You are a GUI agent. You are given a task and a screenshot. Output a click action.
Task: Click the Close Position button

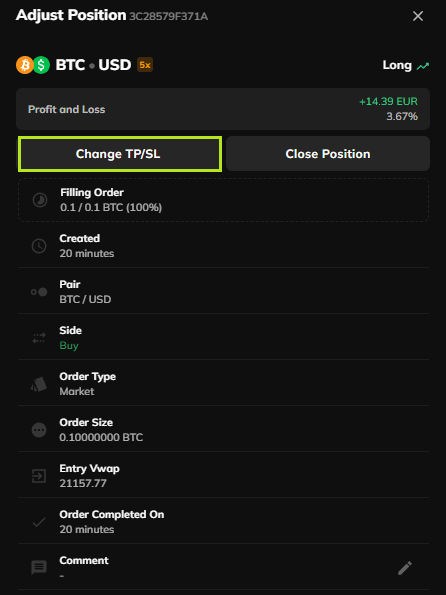click(328, 154)
